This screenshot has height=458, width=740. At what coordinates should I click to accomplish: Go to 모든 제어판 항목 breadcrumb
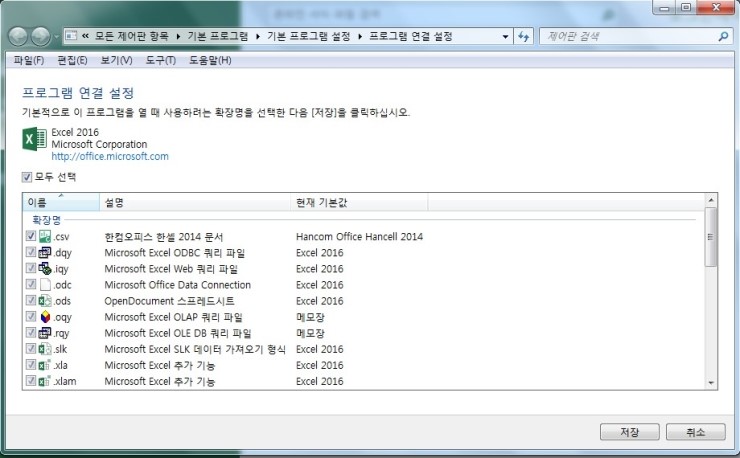coord(132,36)
